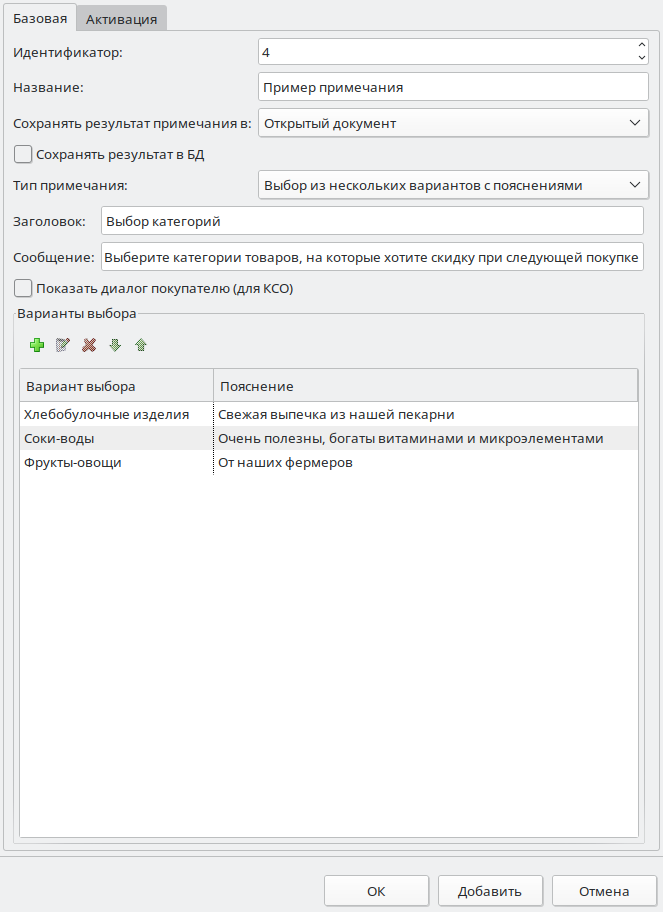Image resolution: width=663 pixels, height=912 pixels.
Task: Select the Базовая tab
Action: [40, 19]
